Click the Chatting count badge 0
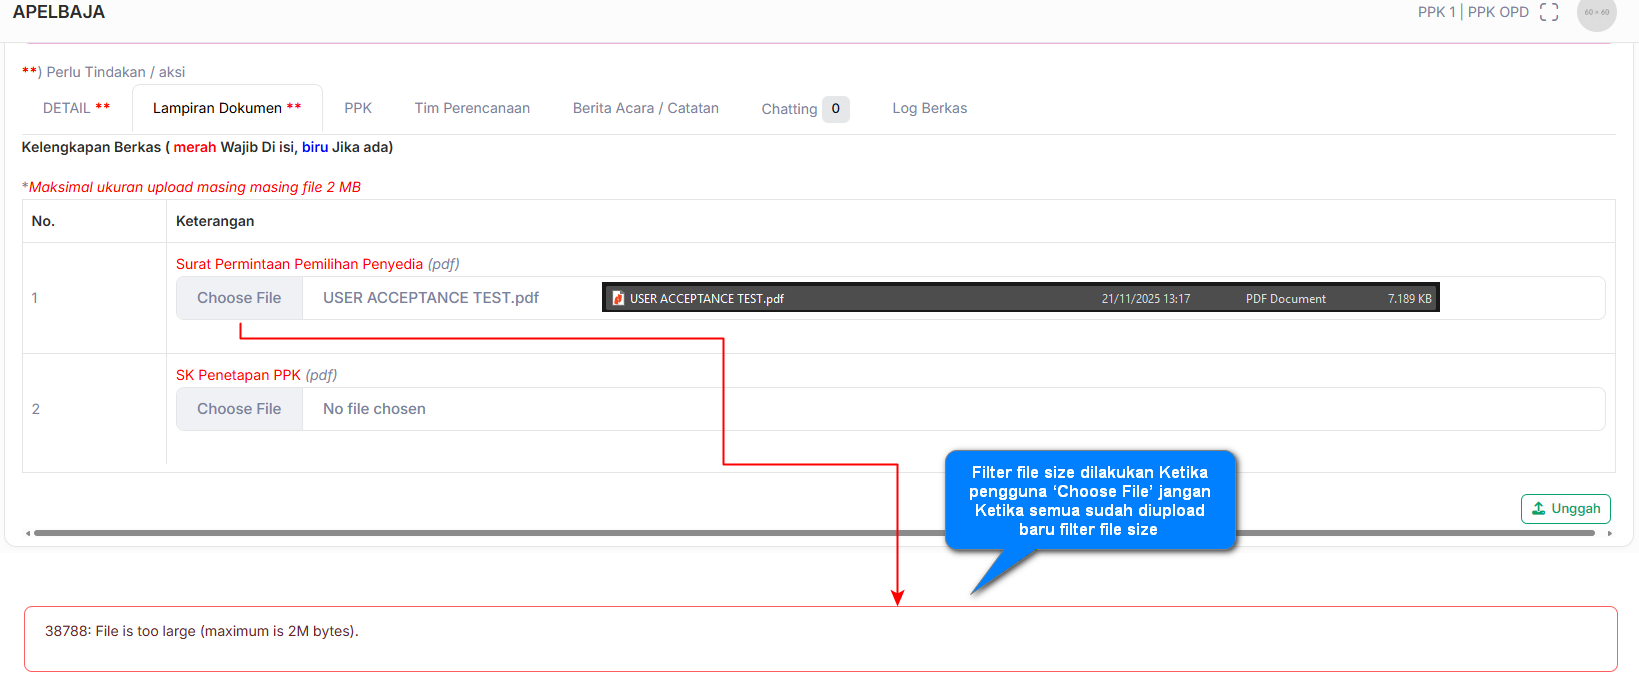This screenshot has height=680, width=1639. pyautogui.click(x=836, y=109)
